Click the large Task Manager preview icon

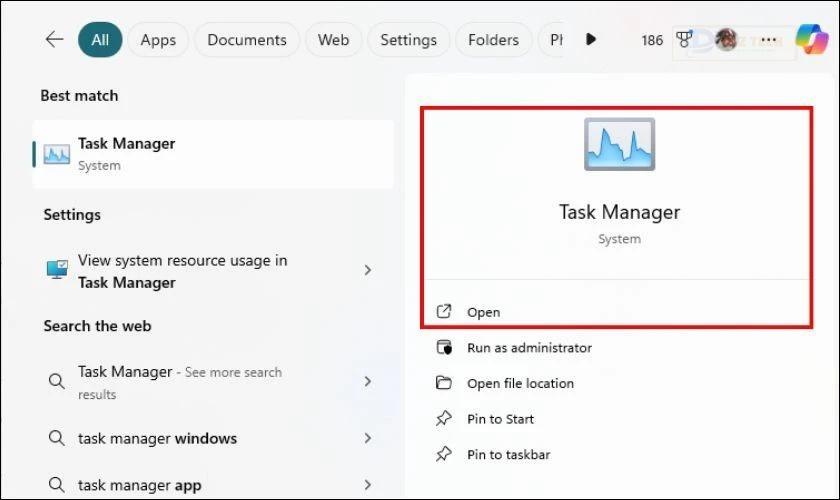coord(619,144)
